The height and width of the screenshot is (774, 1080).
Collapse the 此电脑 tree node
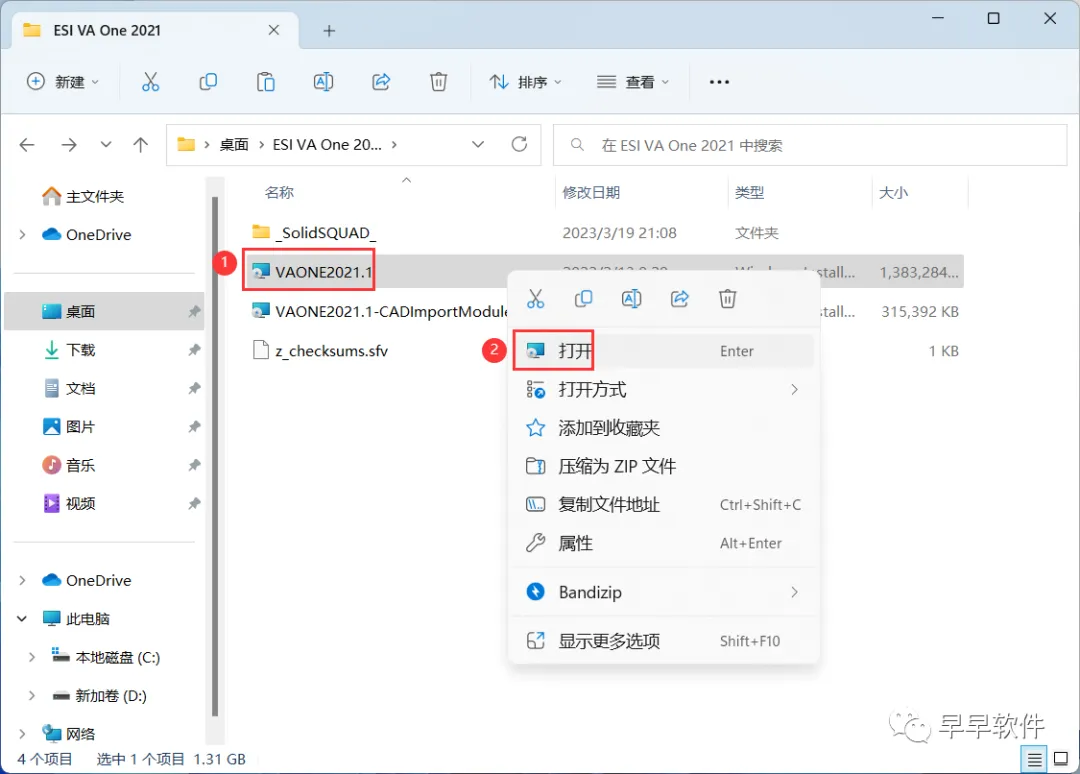pyautogui.click(x=23, y=619)
